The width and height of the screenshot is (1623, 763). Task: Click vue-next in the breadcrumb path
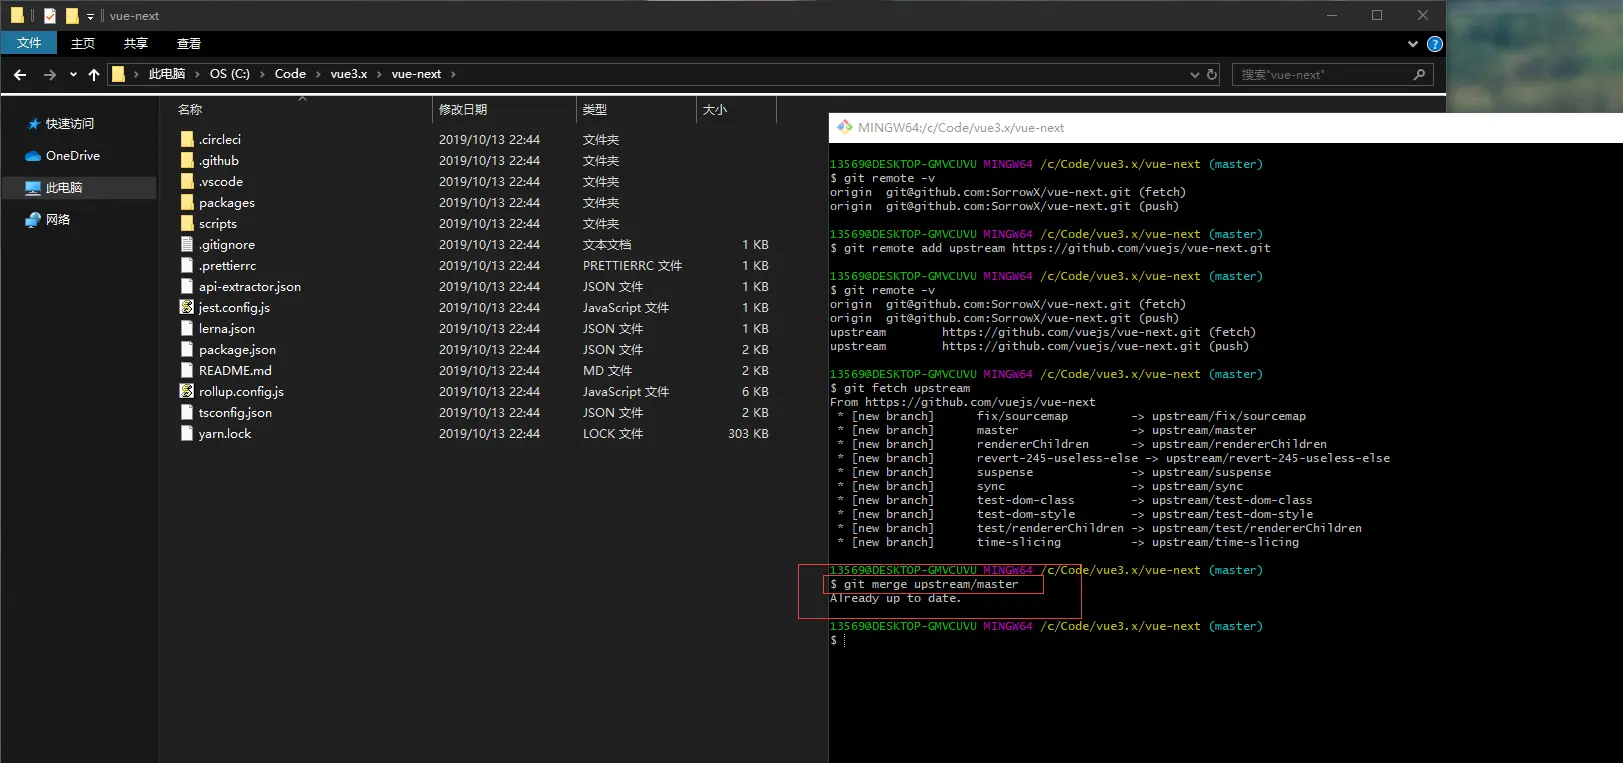(x=416, y=74)
